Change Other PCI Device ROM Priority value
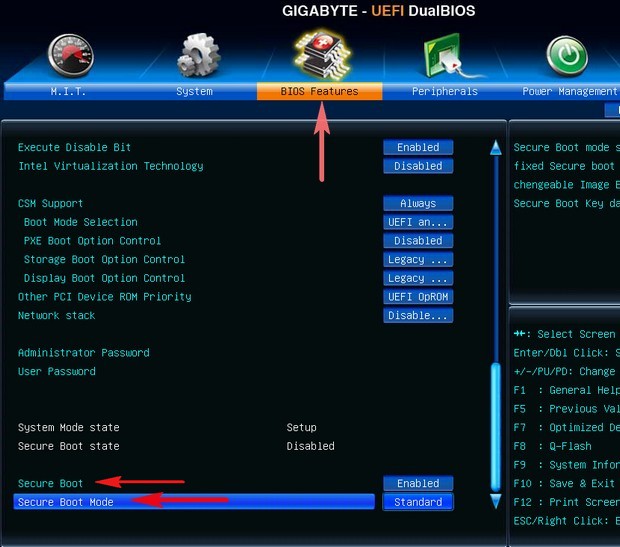The image size is (620, 547). tap(418, 297)
